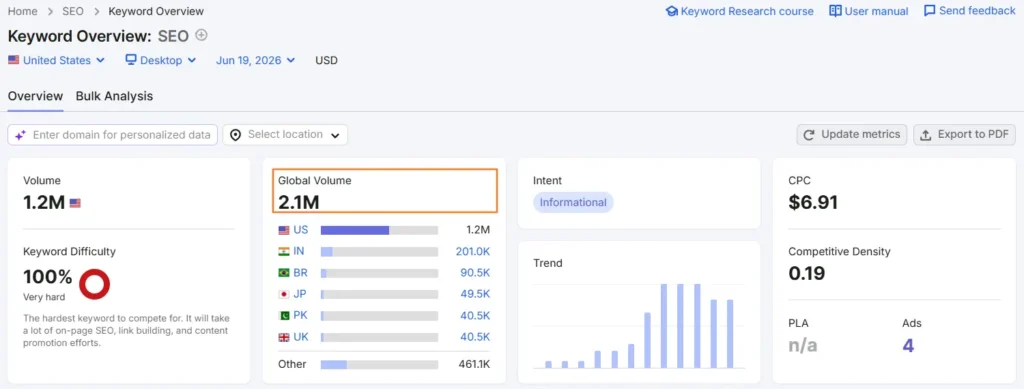Click the US flag in Global Volume list
The image size is (1024, 389).
(x=283, y=230)
